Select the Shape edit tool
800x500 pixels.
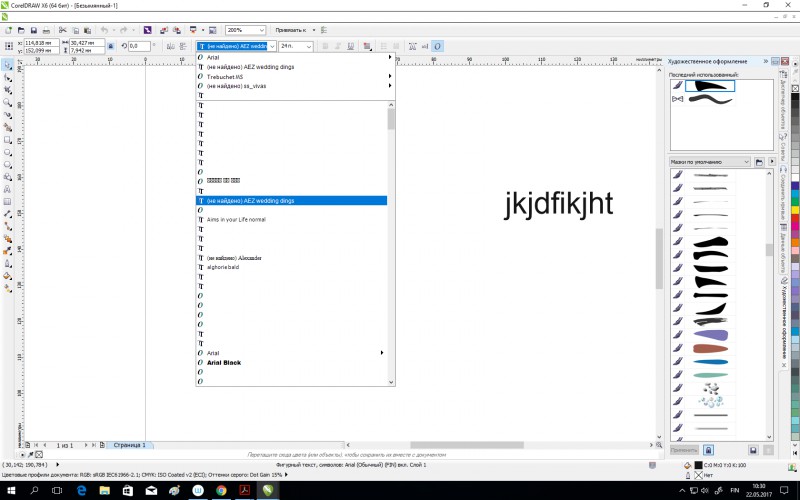pyautogui.click(x=8, y=78)
